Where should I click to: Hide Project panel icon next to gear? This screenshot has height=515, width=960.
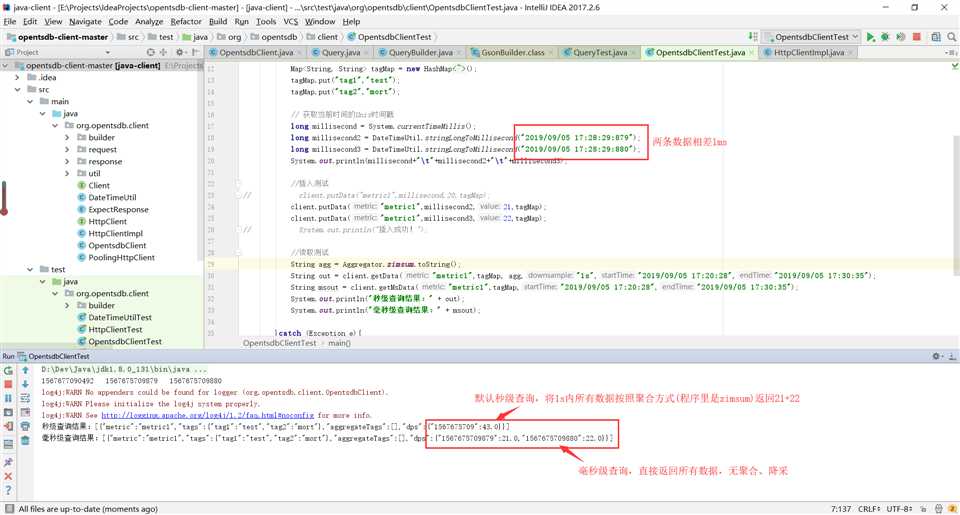(x=195, y=53)
